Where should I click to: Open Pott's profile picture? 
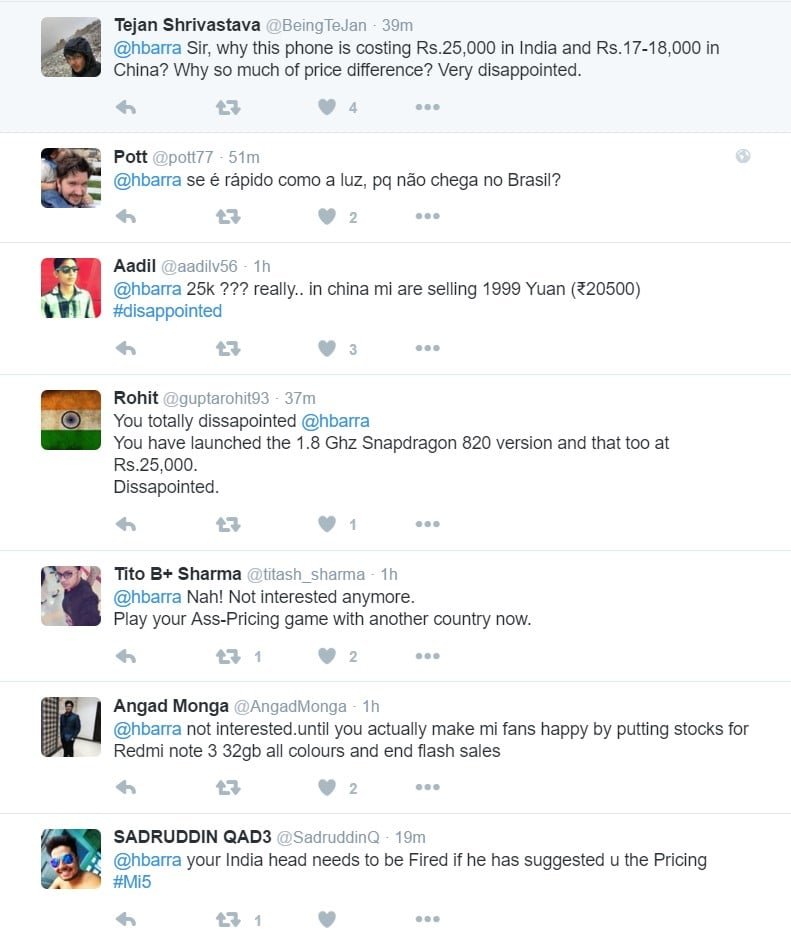(71, 178)
